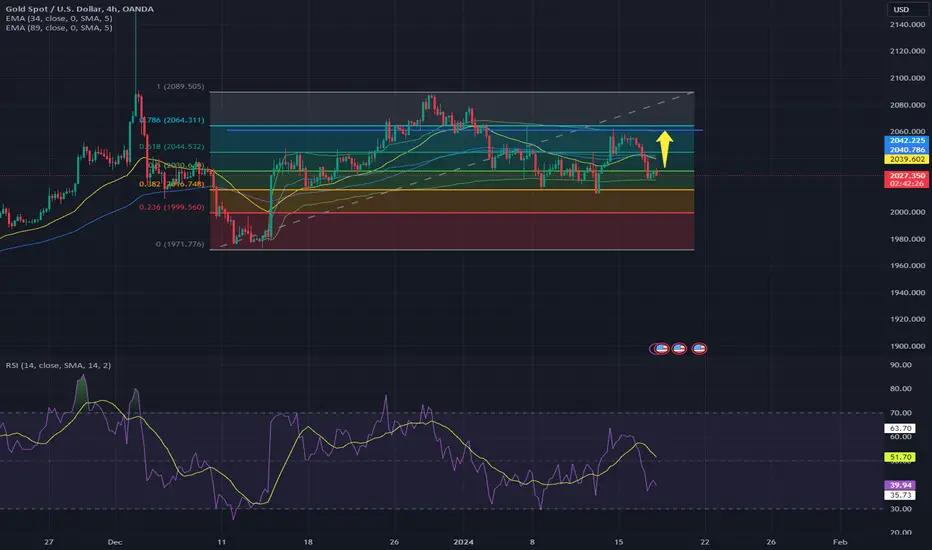Click the 02:42:26 bar countdown label
The image size is (932, 550).
906,184
